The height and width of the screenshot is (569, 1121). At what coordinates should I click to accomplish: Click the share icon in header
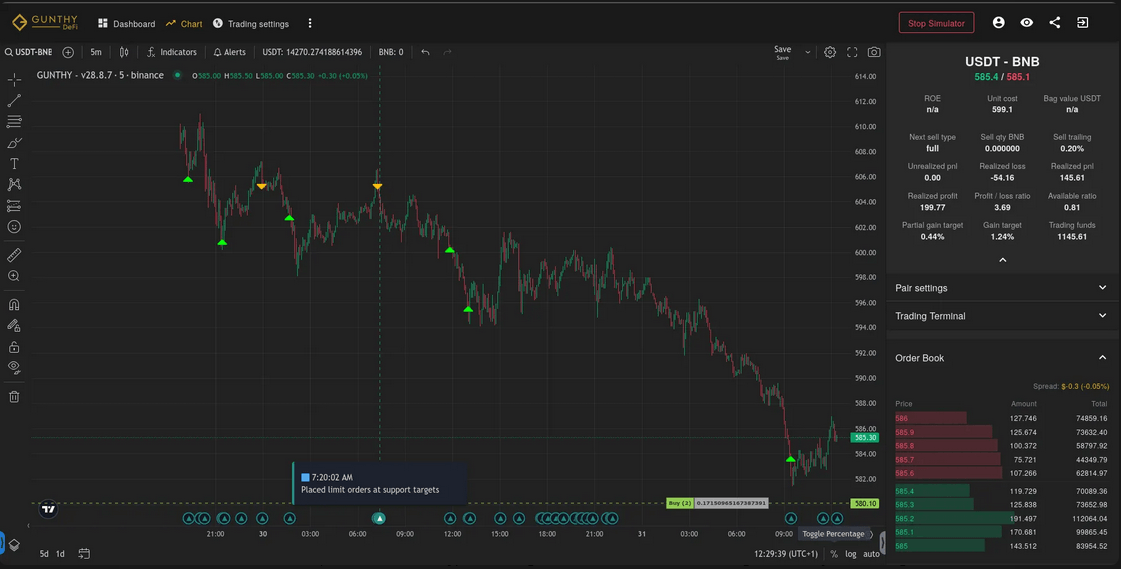pyautogui.click(x=1054, y=23)
